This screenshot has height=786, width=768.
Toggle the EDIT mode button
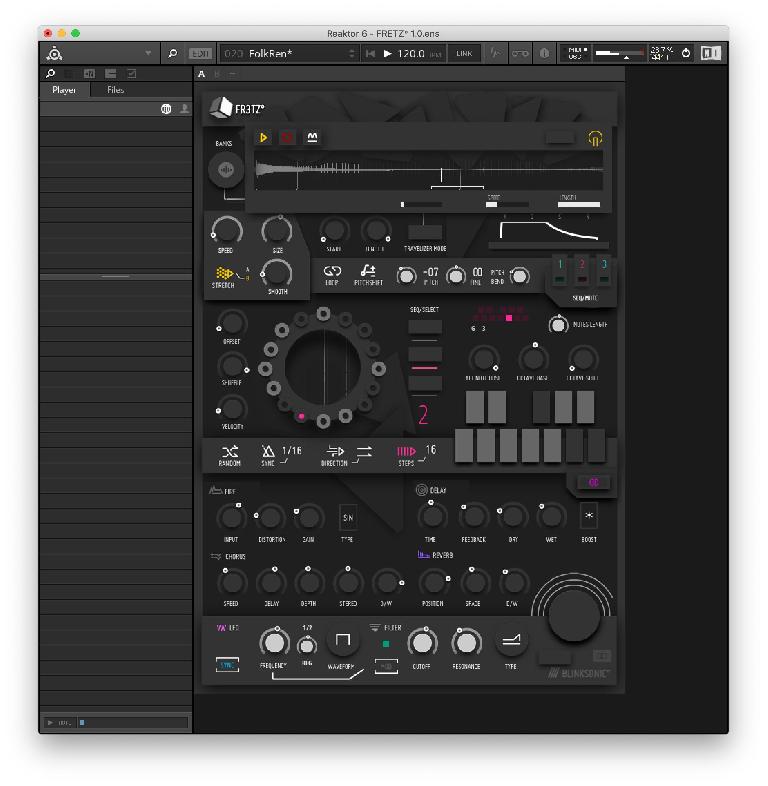coord(200,53)
